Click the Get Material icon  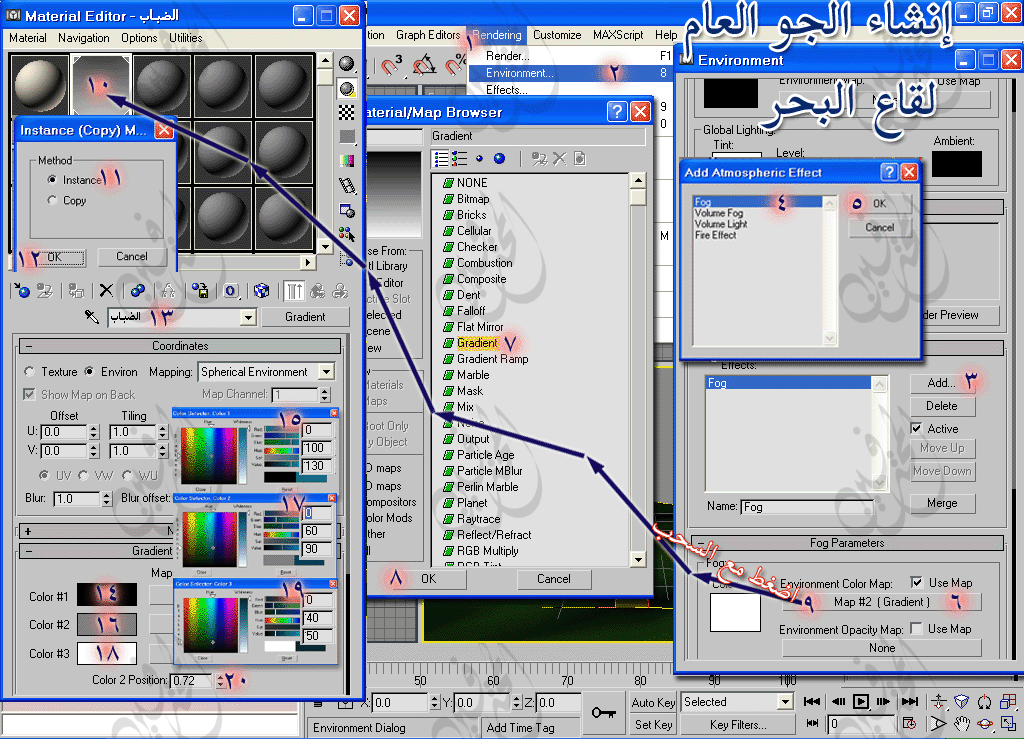(x=22, y=291)
